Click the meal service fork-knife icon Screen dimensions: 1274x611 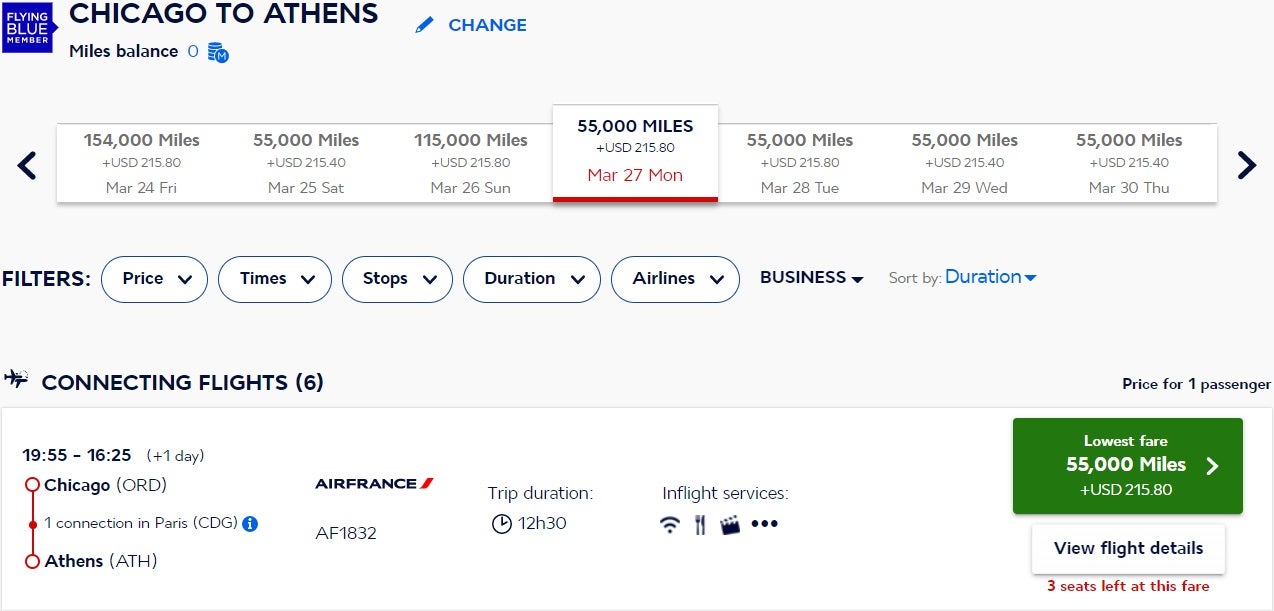pyautogui.click(x=700, y=524)
